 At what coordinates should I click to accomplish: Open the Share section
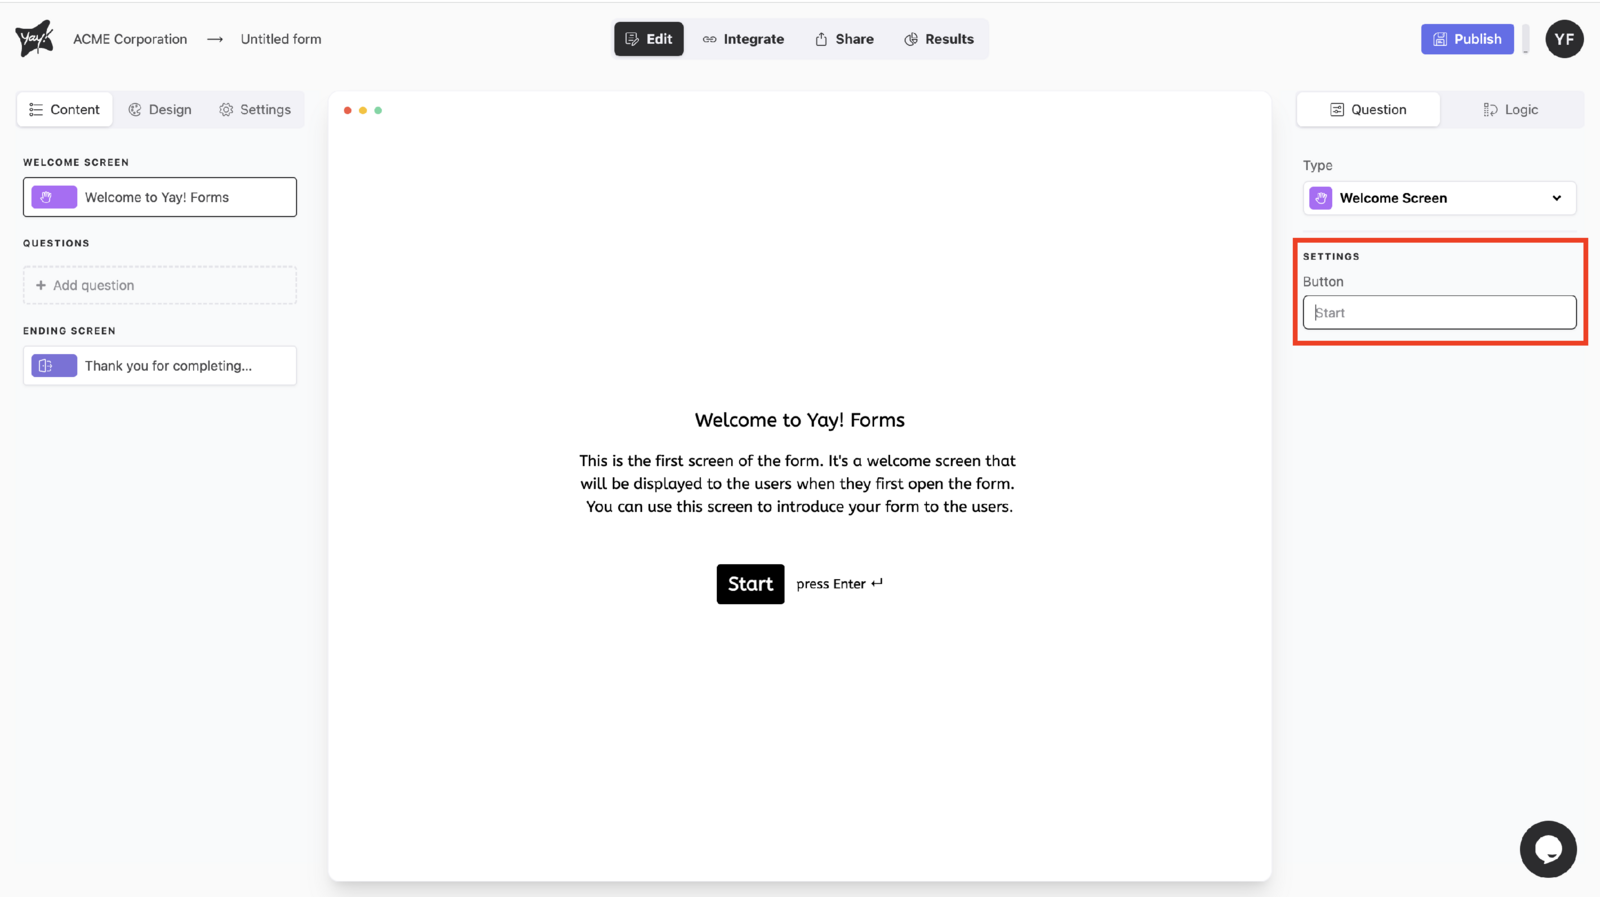[x=844, y=39]
